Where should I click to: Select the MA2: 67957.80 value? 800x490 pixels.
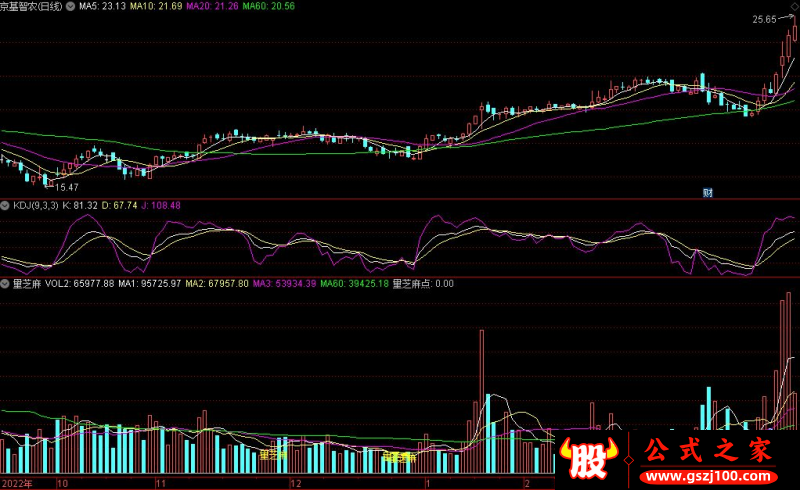(217, 284)
